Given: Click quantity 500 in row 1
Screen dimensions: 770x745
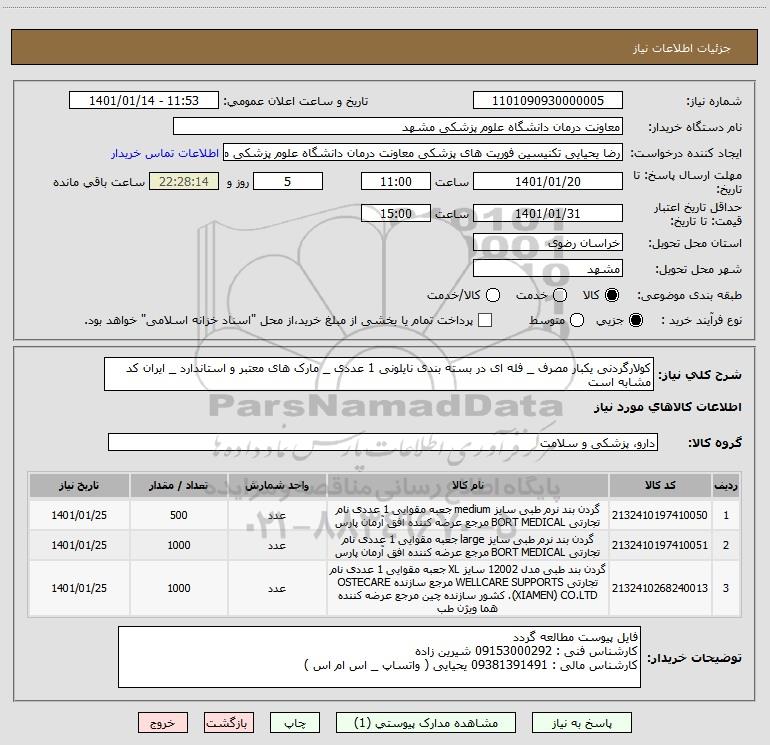Looking at the screenshot, I should (179, 515).
